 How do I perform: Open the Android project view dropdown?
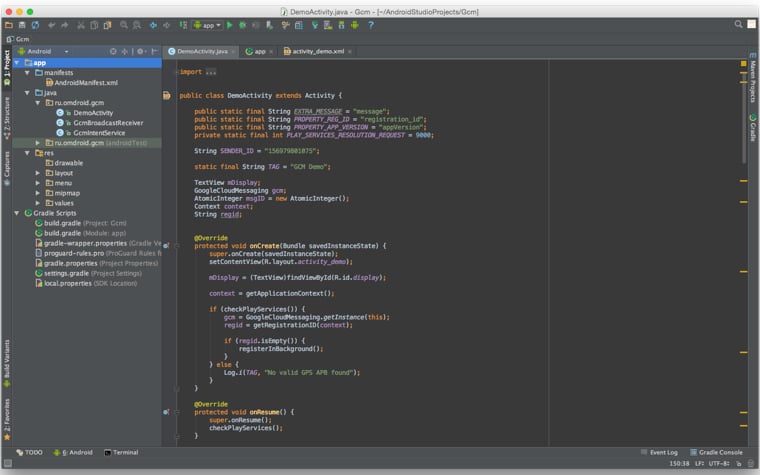coord(43,51)
